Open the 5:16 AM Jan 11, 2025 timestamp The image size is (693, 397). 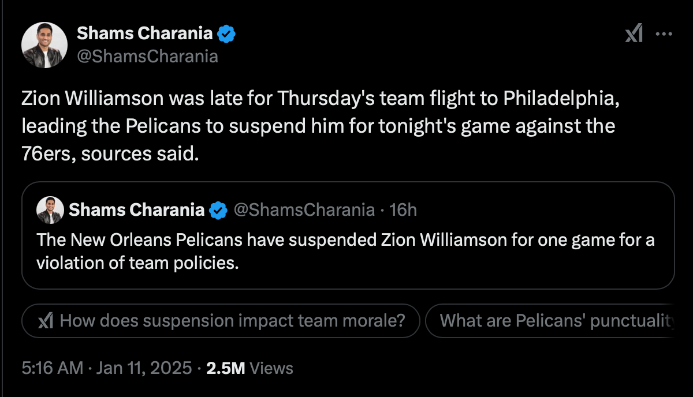[107, 368]
